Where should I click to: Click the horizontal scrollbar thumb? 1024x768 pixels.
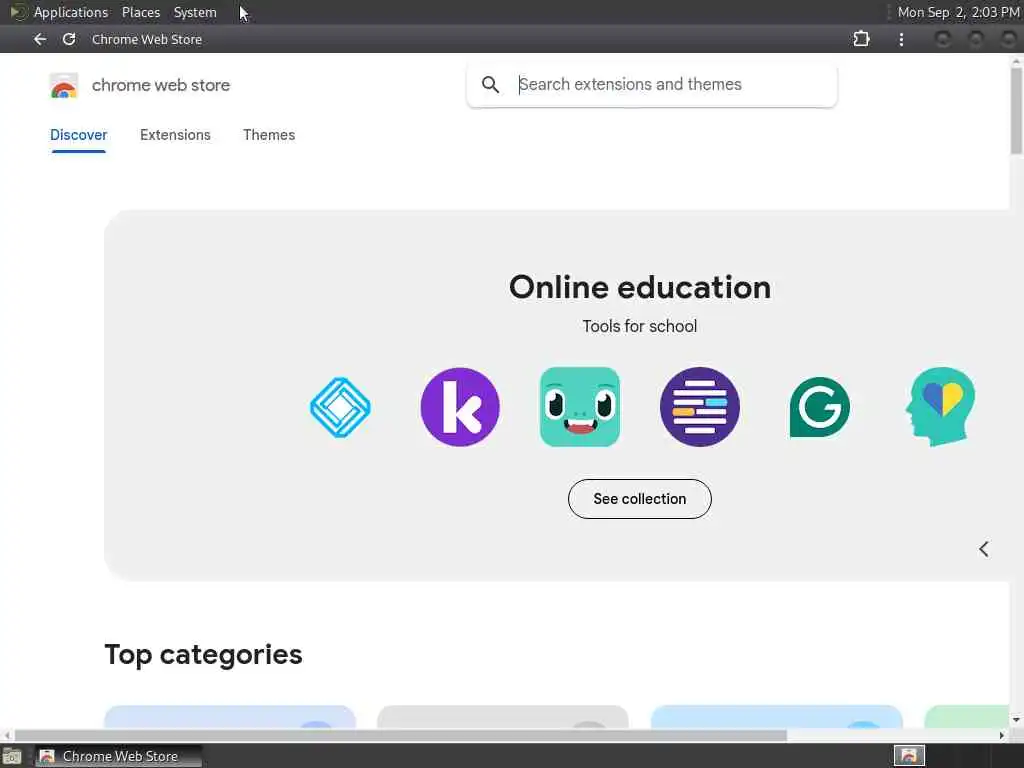coord(400,735)
